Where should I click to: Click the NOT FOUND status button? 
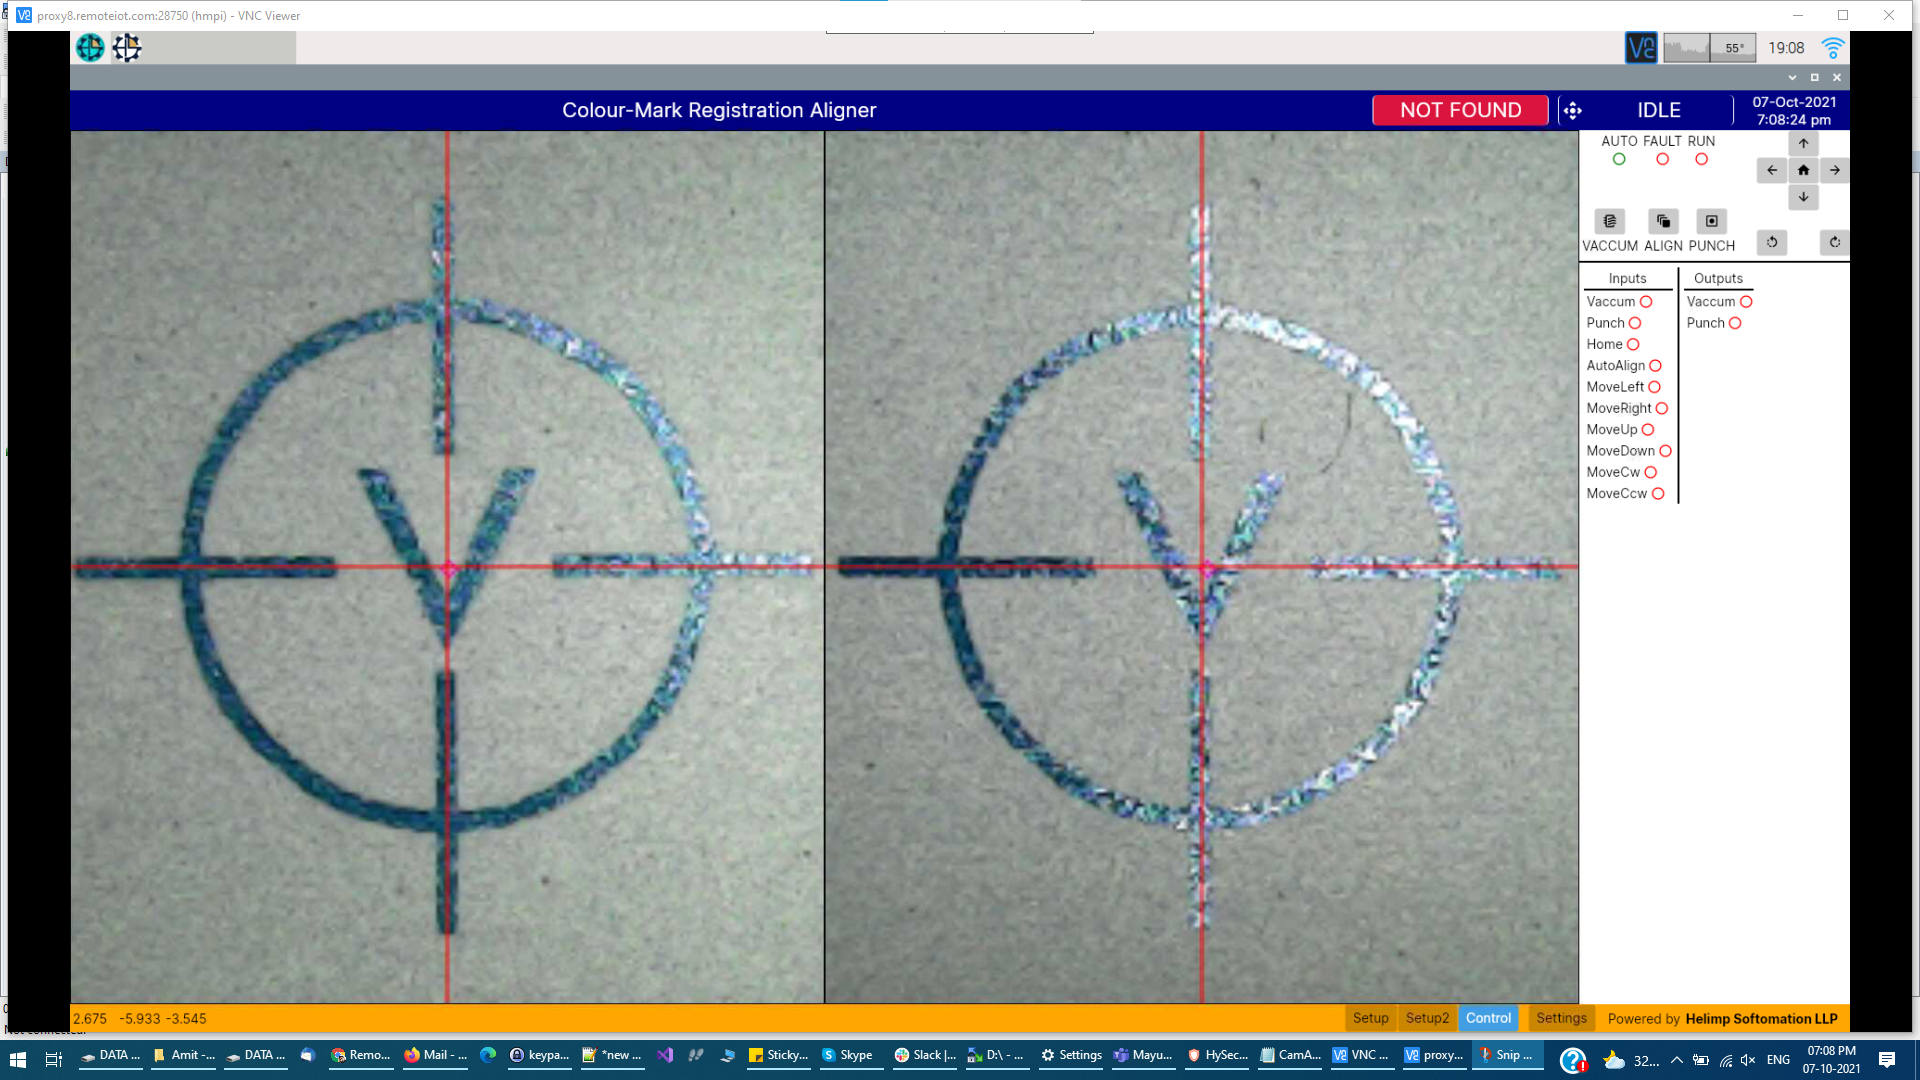pos(1460,110)
